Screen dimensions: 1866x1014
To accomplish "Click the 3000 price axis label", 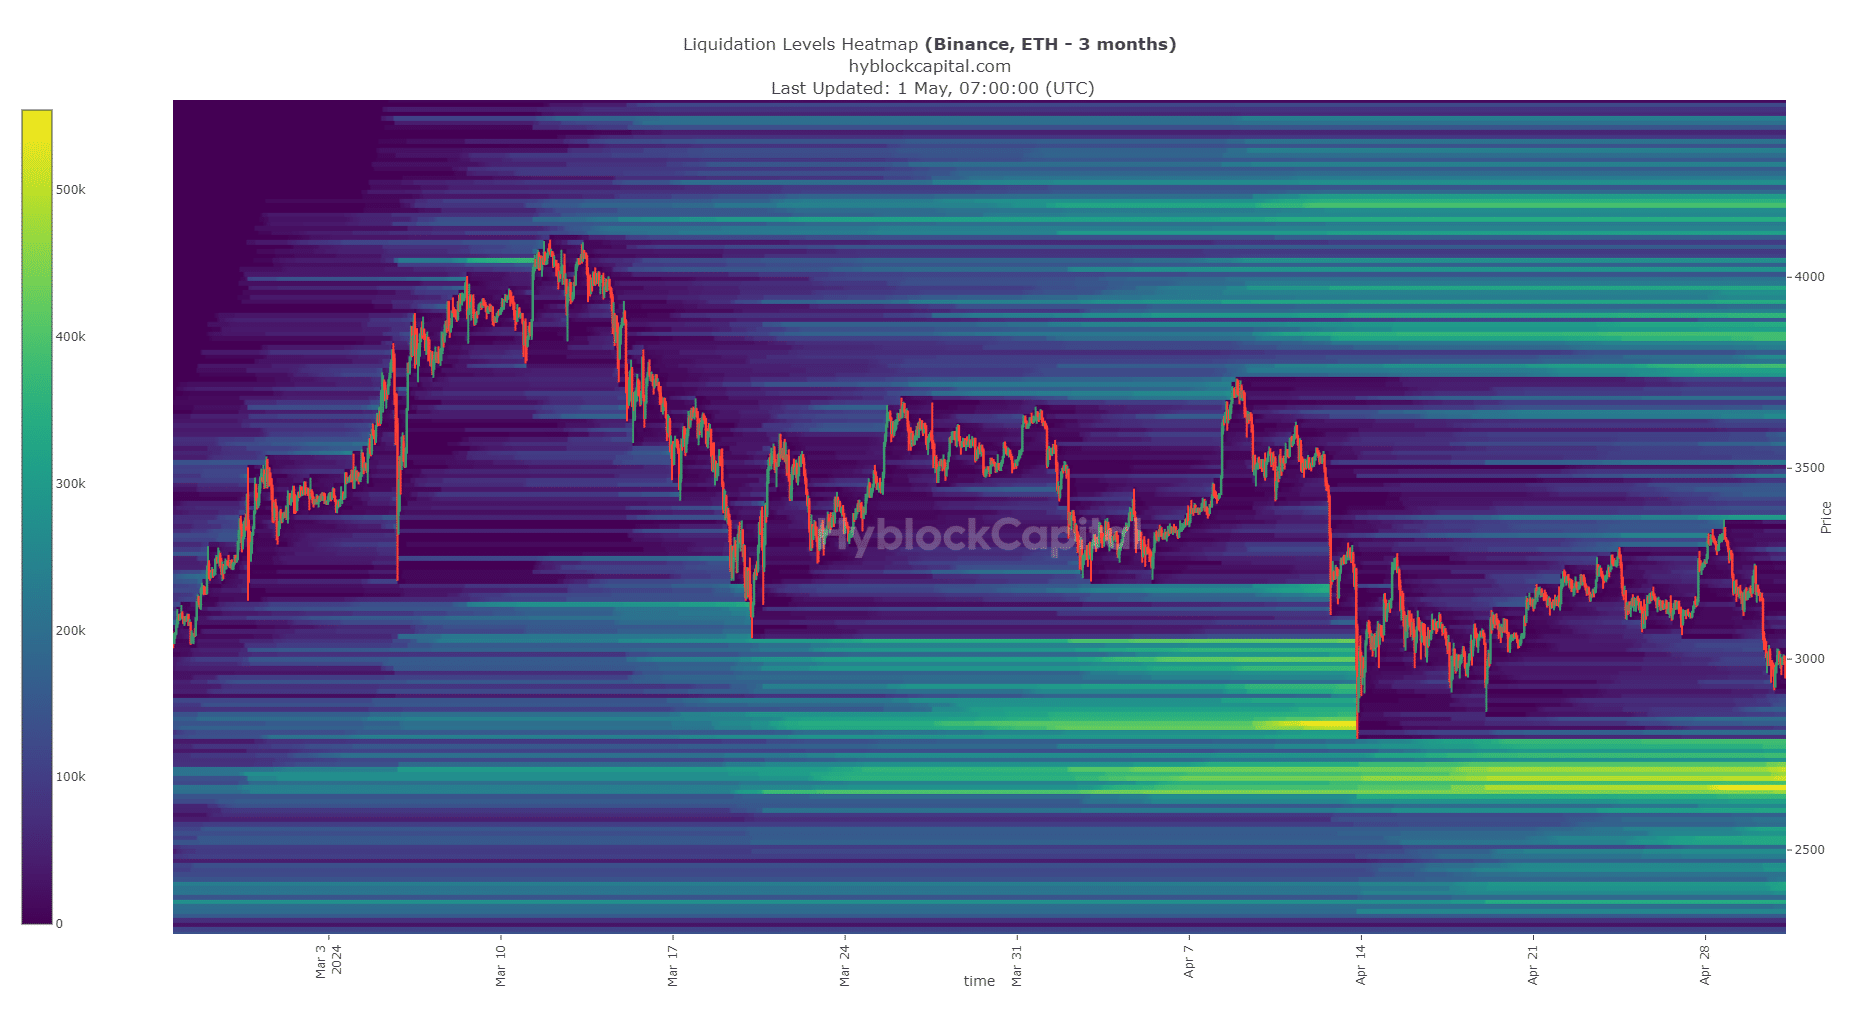I will point(1809,659).
